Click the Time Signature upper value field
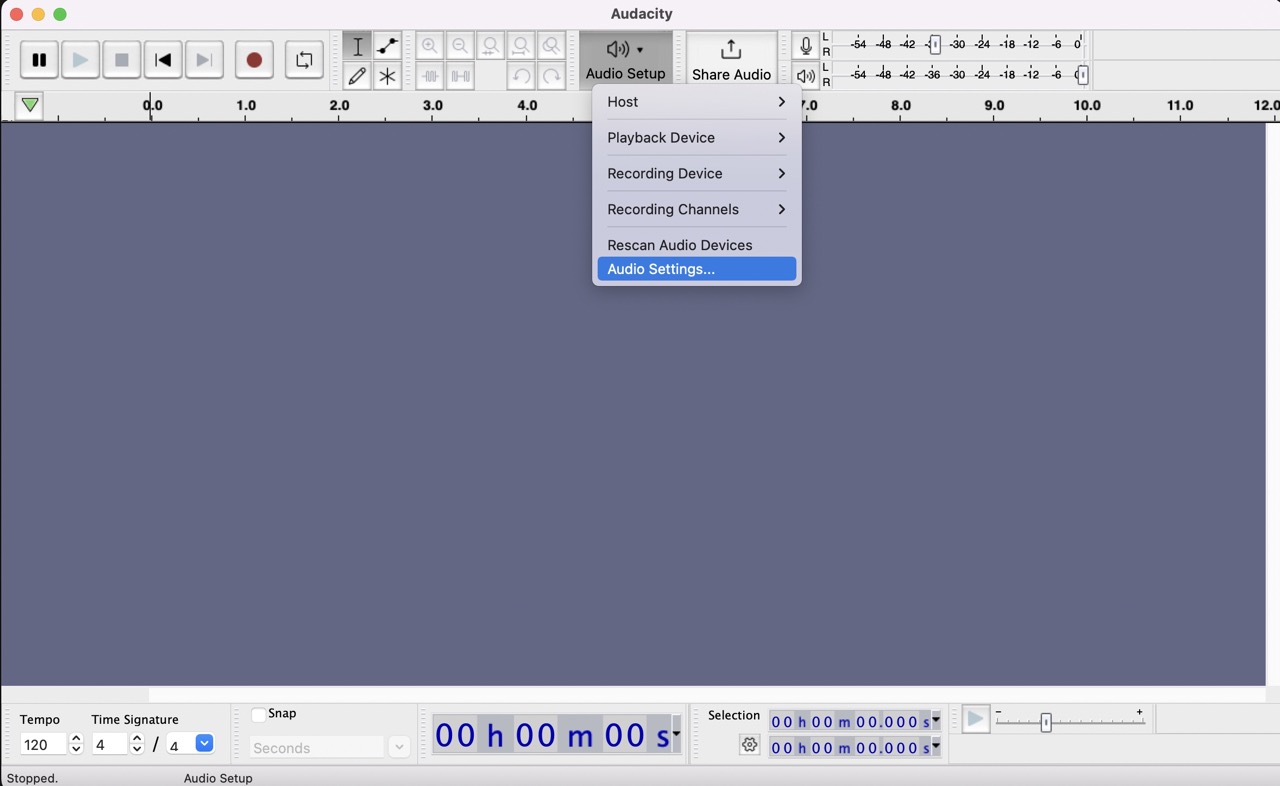Screen dimensions: 1280x786 point(110,744)
